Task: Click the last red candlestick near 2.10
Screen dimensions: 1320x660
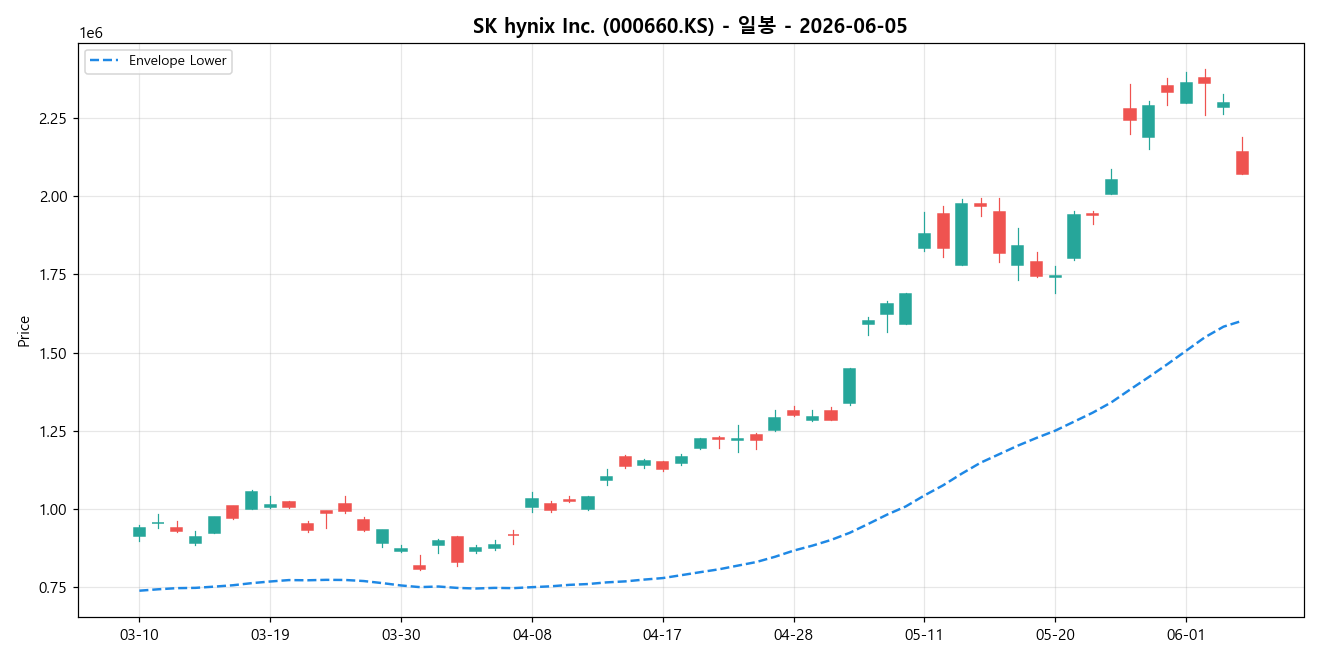Action: [x=1242, y=163]
